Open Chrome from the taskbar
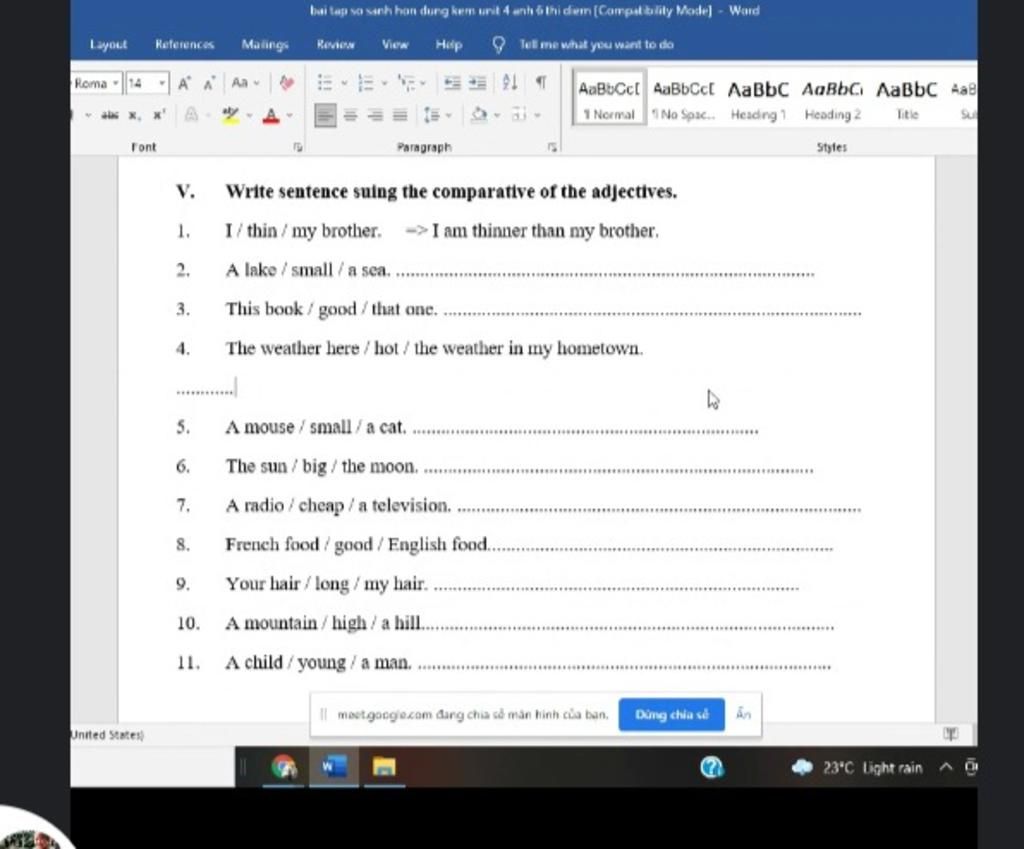This screenshot has height=849, width=1024. coord(283,767)
